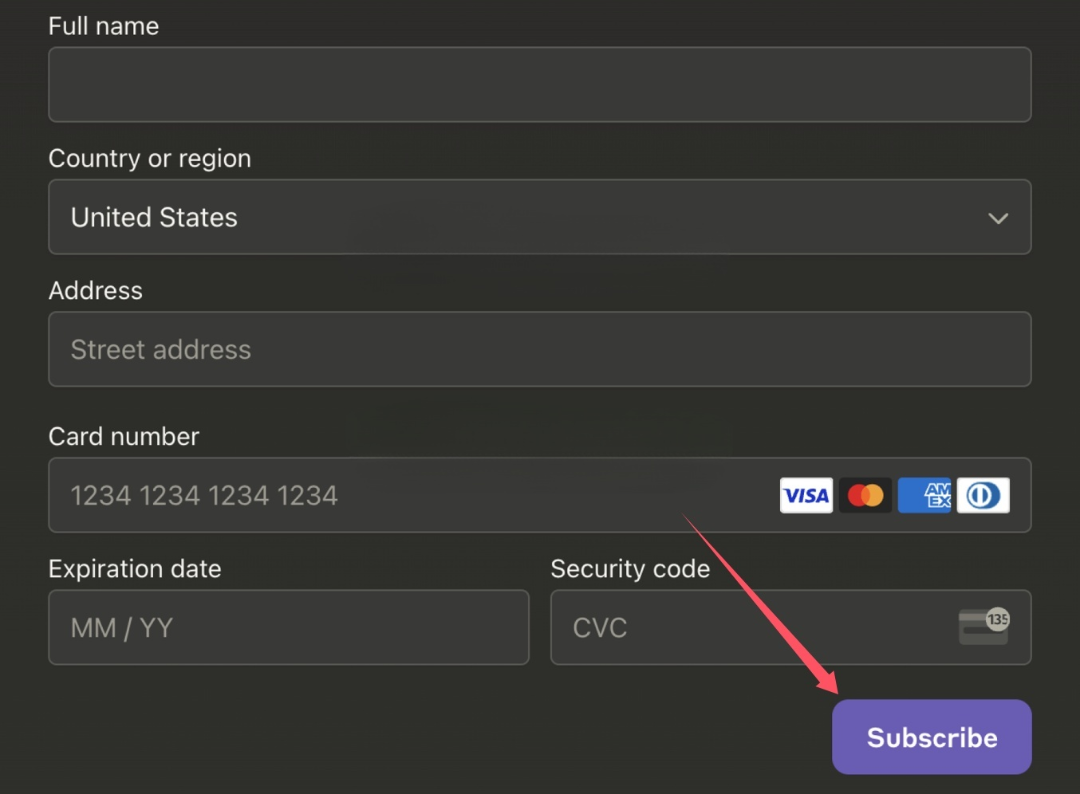Viewport: 1080px width, 794px height.
Task: Focus the CVC security code field
Action: 750,627
